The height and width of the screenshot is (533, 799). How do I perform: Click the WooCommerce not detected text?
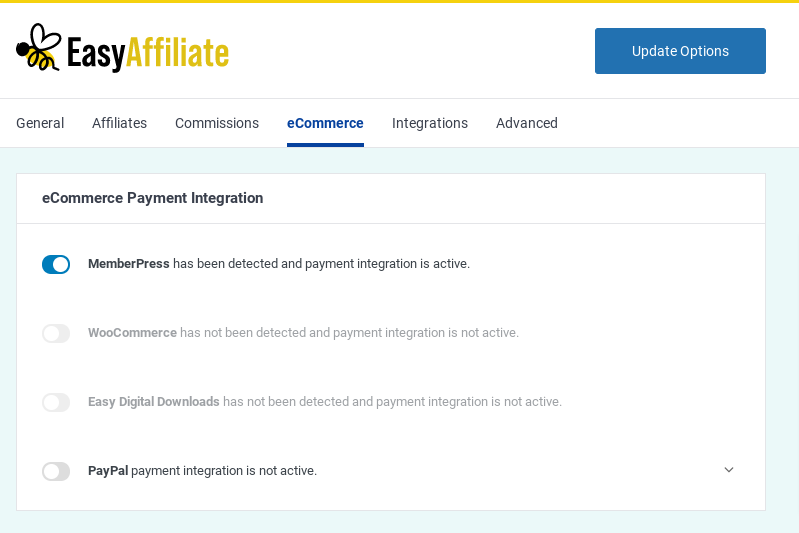(x=303, y=333)
